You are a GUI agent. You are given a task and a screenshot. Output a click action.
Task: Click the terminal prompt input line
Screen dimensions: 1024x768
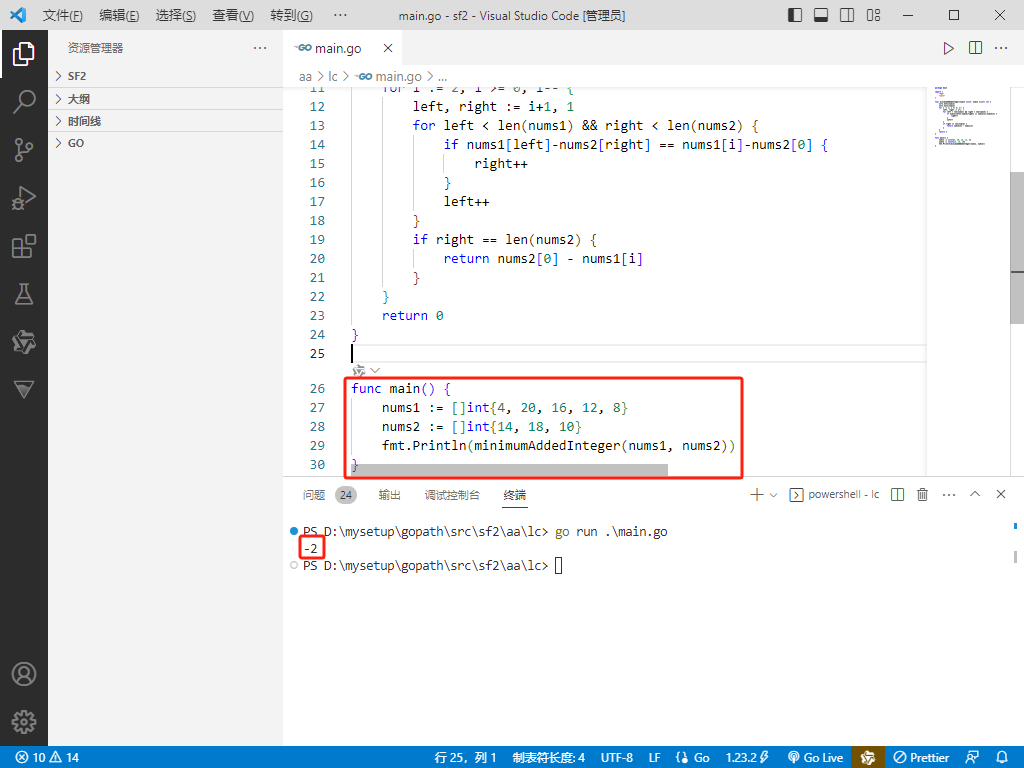pyautogui.click(x=558, y=566)
